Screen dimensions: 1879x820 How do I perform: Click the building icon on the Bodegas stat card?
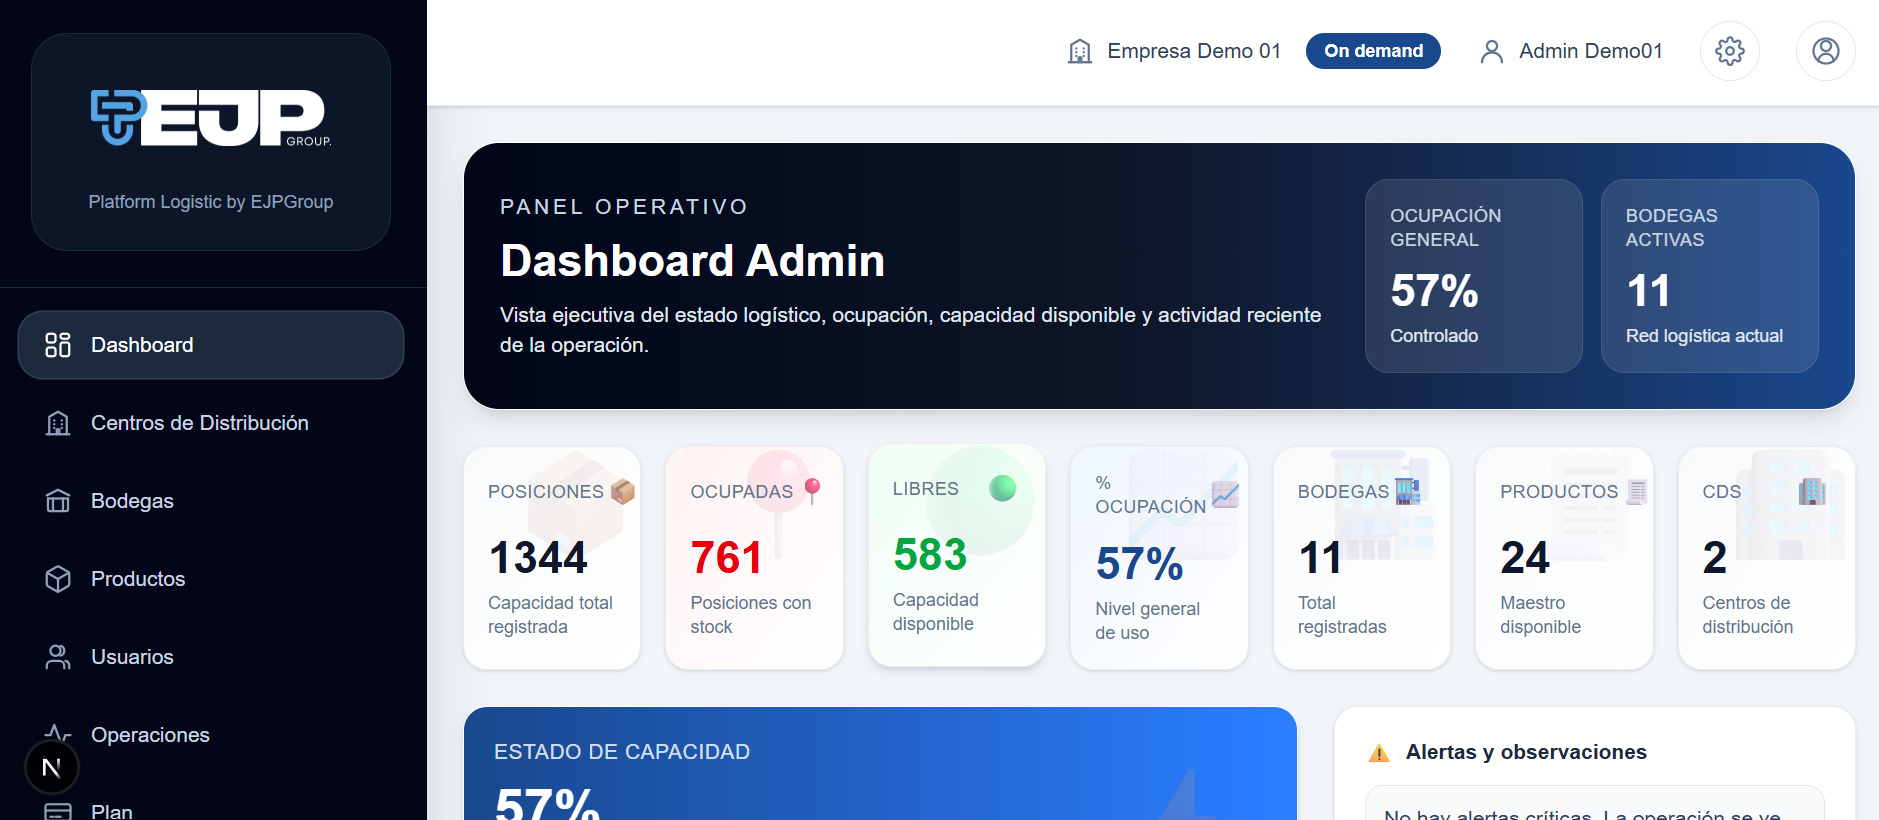pos(1408,491)
